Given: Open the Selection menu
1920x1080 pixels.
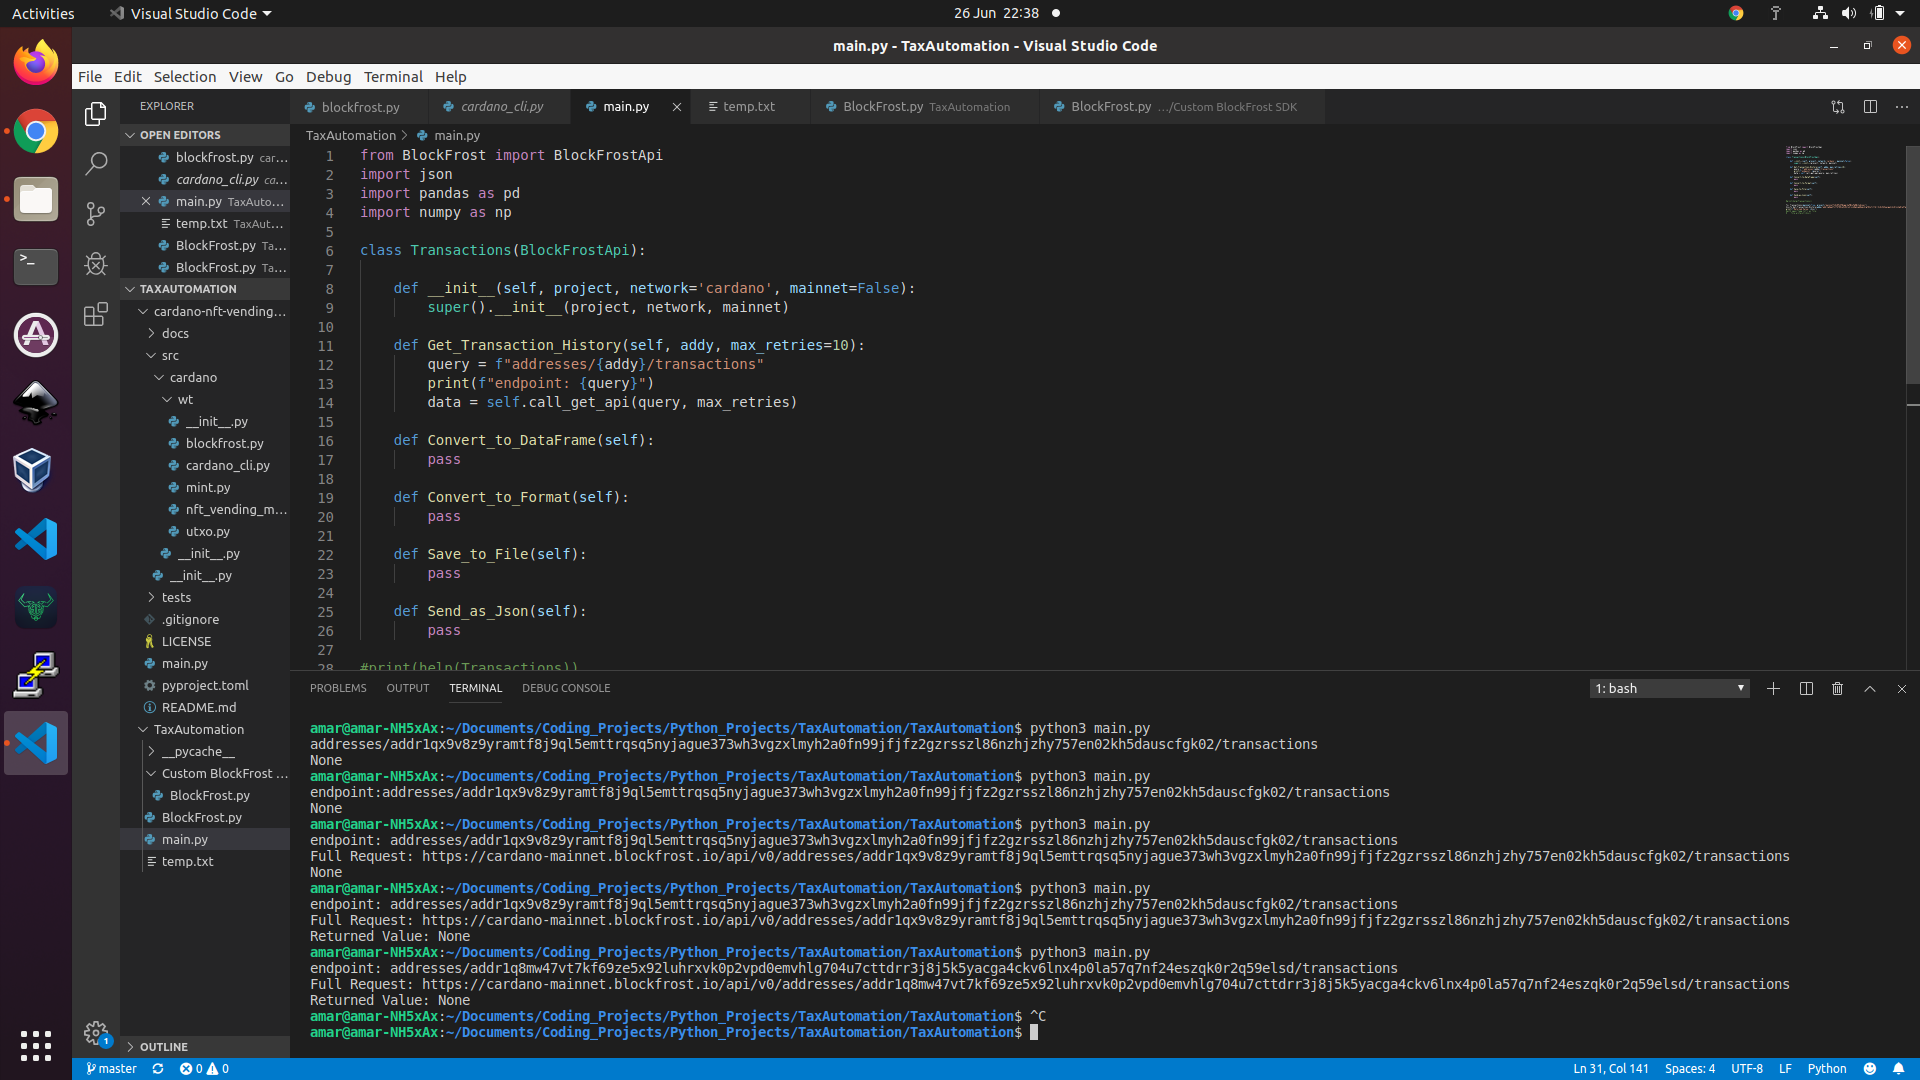Looking at the screenshot, I should click(x=184, y=77).
